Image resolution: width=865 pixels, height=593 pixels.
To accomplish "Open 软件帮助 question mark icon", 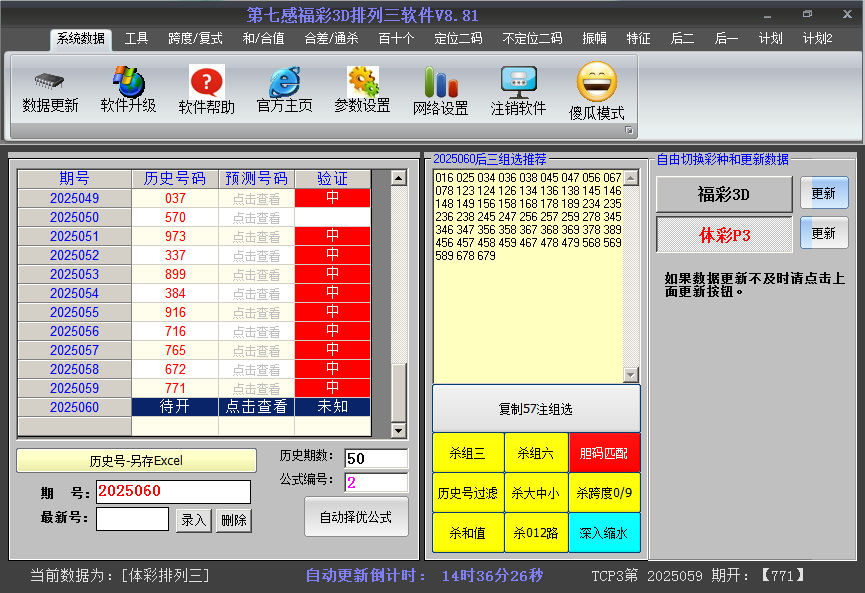I will coord(207,82).
